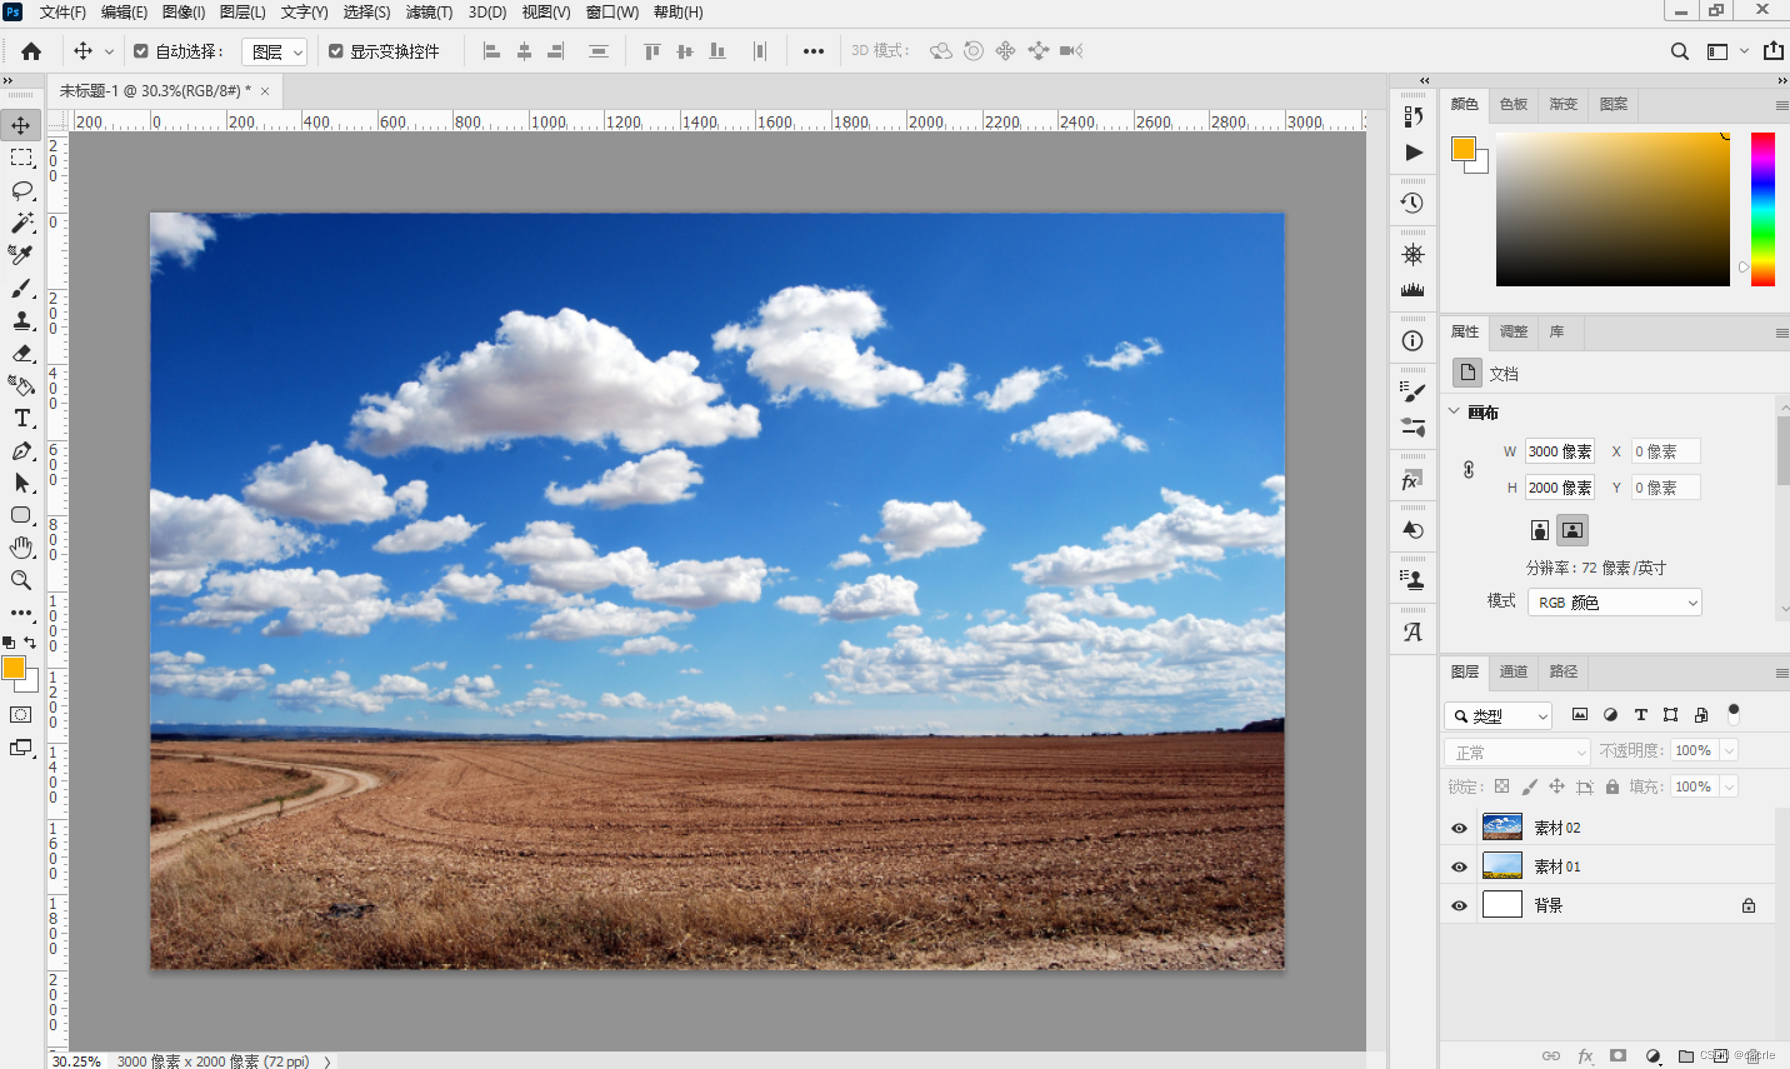
Task: Toggle layer filter on/off switch
Action: pyautogui.click(x=1734, y=713)
